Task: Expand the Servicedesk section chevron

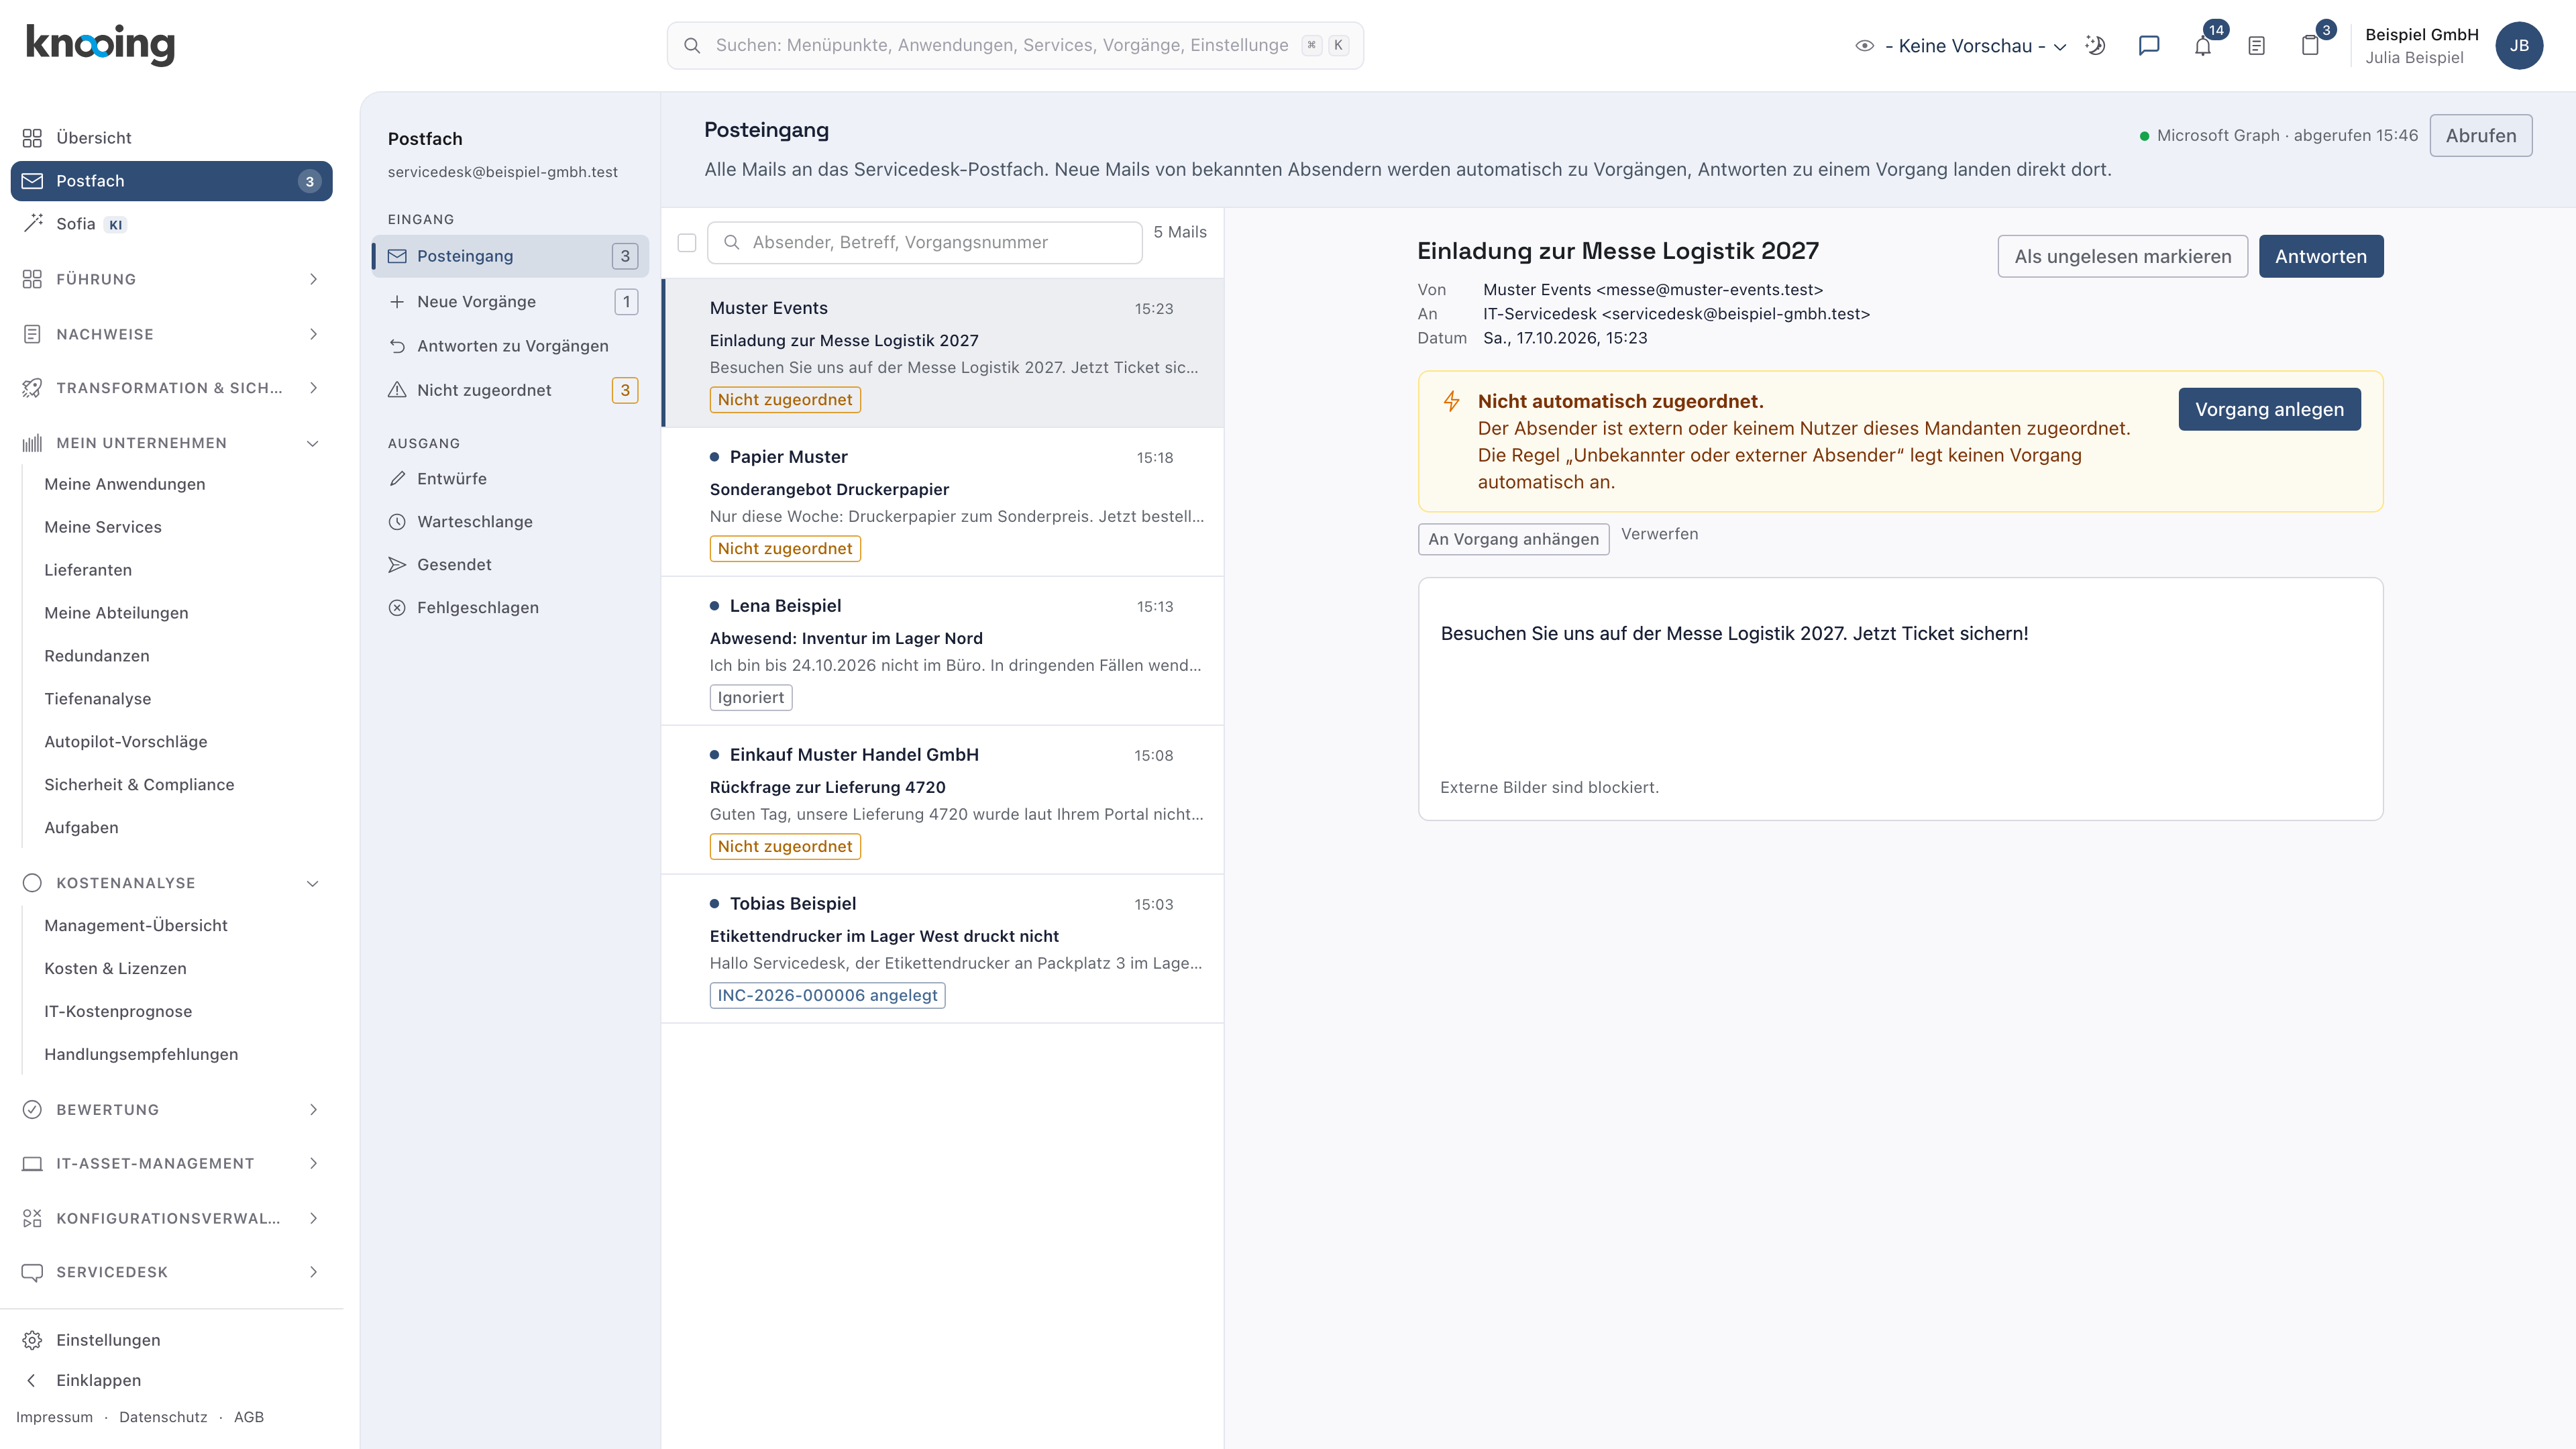Action: point(313,1272)
